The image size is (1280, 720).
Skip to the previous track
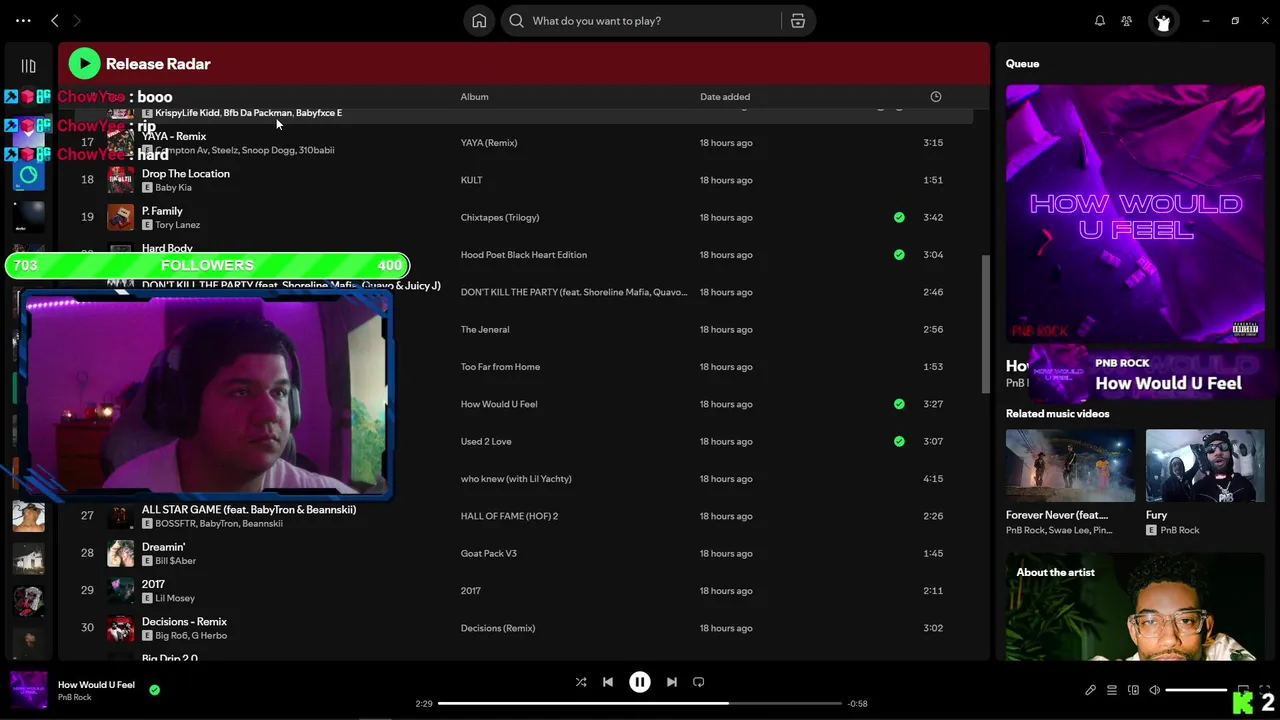click(608, 682)
